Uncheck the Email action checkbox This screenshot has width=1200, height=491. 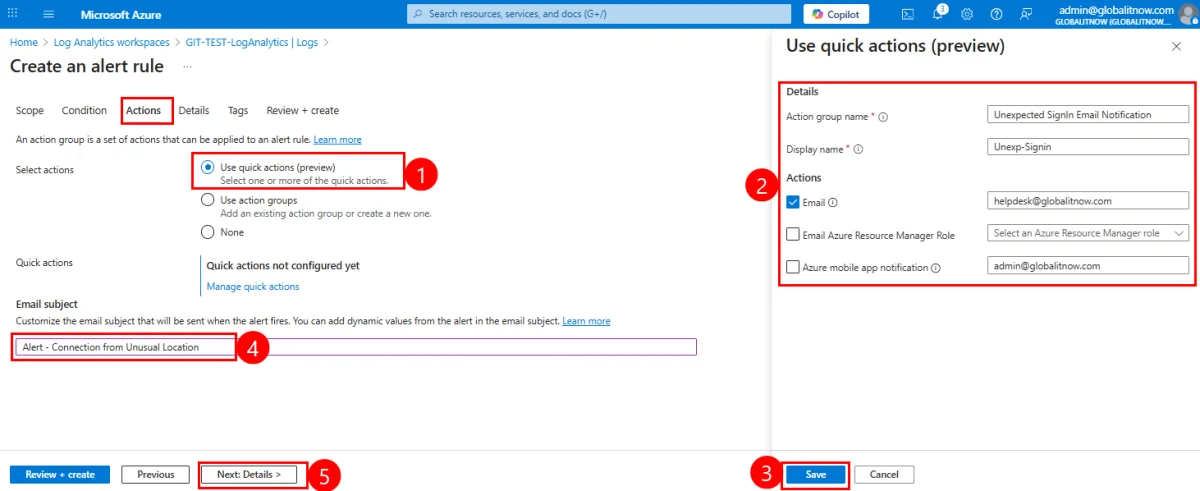tap(793, 202)
